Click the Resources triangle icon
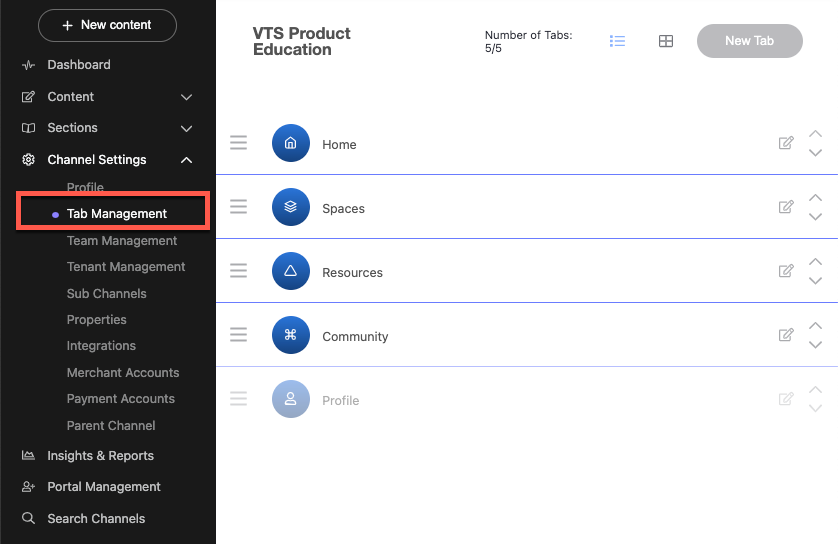Viewport: 838px width, 544px height. [x=291, y=271]
